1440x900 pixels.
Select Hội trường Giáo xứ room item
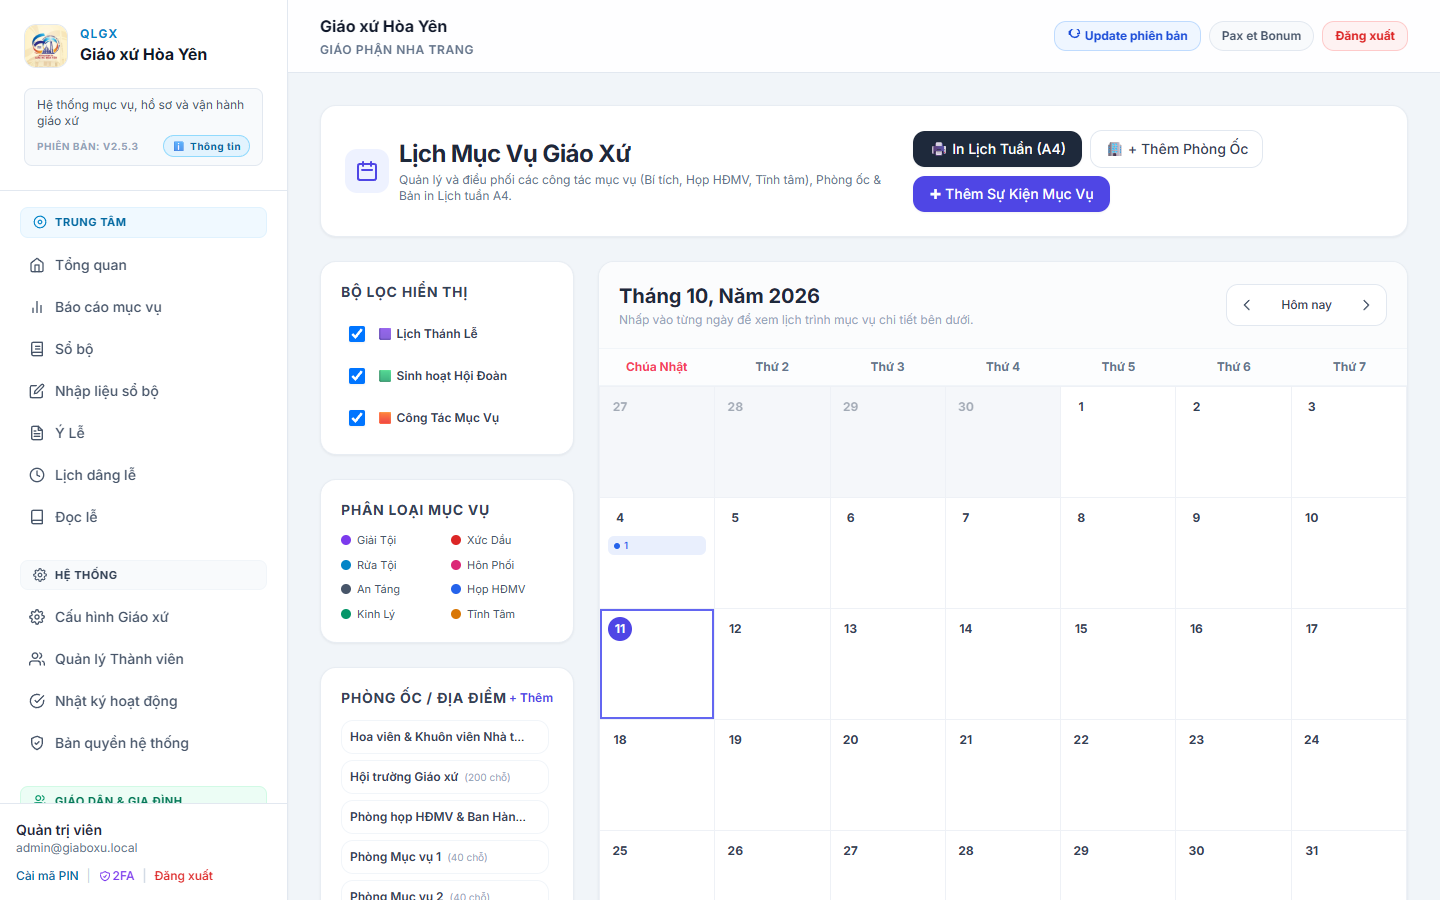[x=445, y=777]
